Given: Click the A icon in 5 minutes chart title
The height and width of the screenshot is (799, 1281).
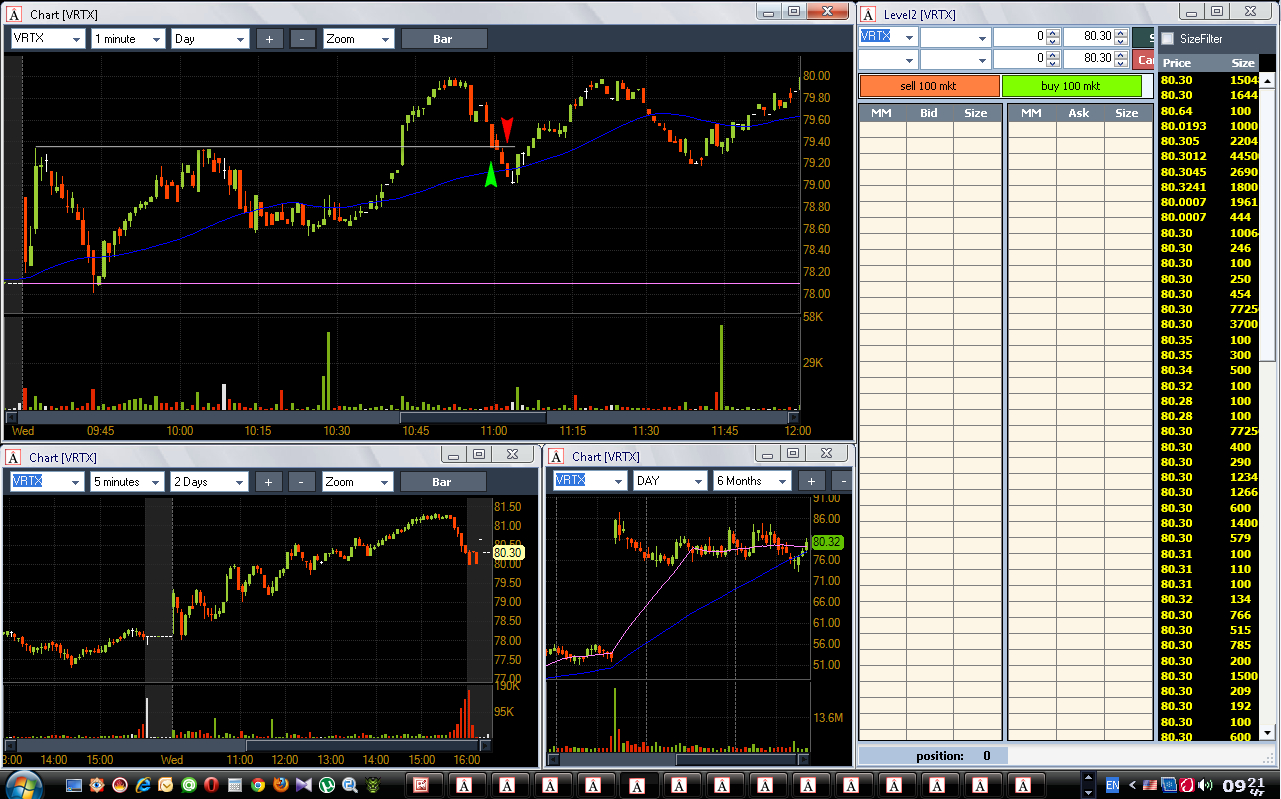Looking at the screenshot, I should pos(14,456).
